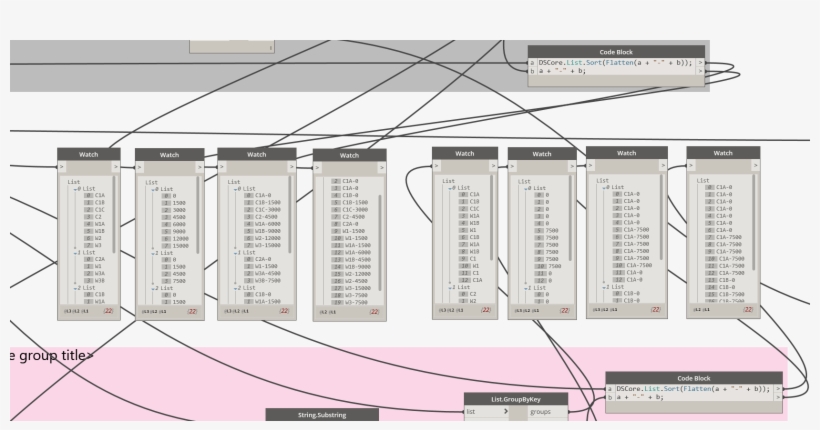Viewport: 820px width, 430px height.
Task: Click second output port of the lower Code Block
Action: pyautogui.click(x=779, y=397)
